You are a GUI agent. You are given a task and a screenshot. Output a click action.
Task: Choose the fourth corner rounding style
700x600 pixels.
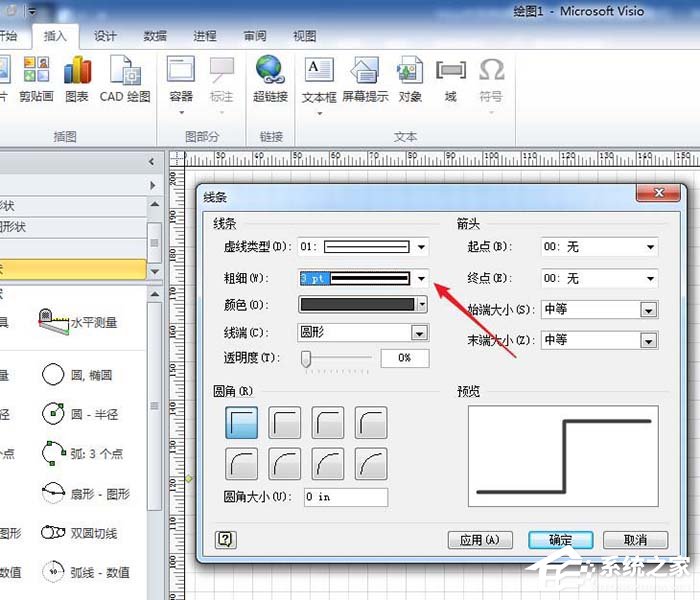(x=371, y=422)
